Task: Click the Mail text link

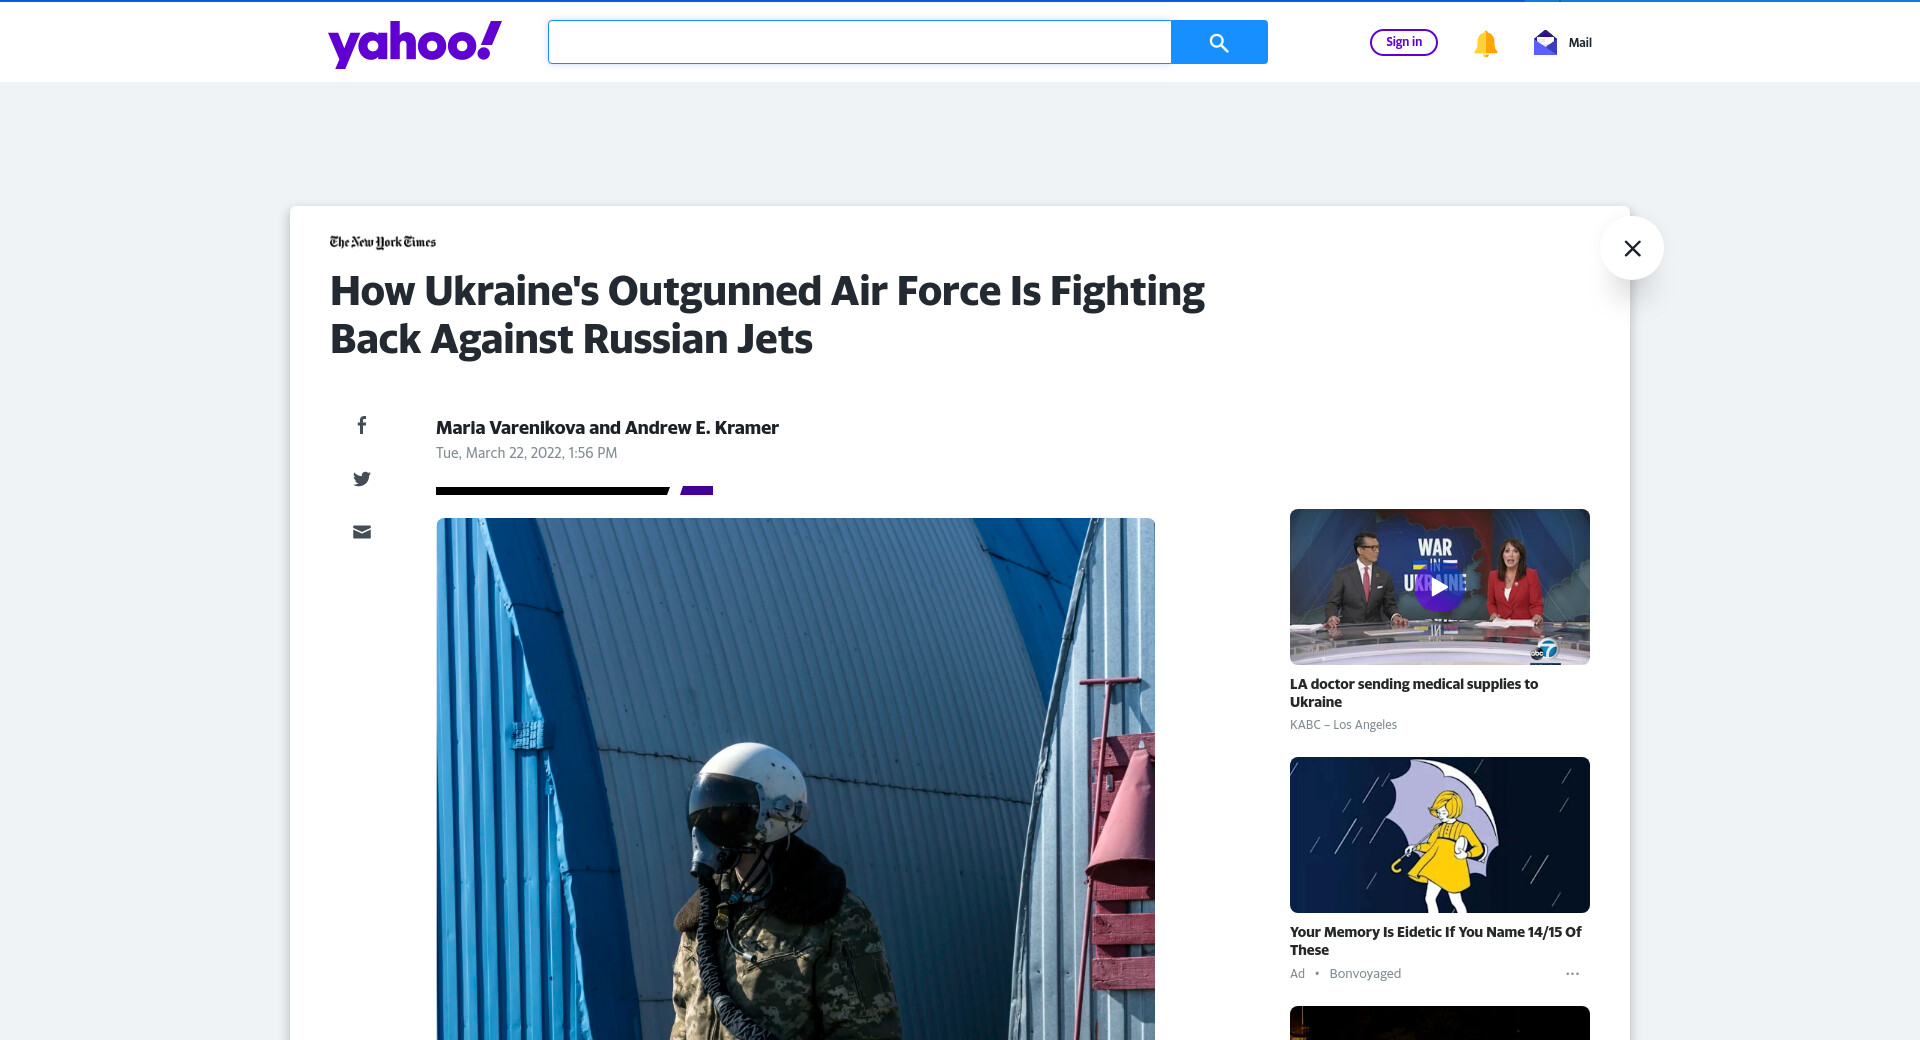Action: click(x=1580, y=43)
